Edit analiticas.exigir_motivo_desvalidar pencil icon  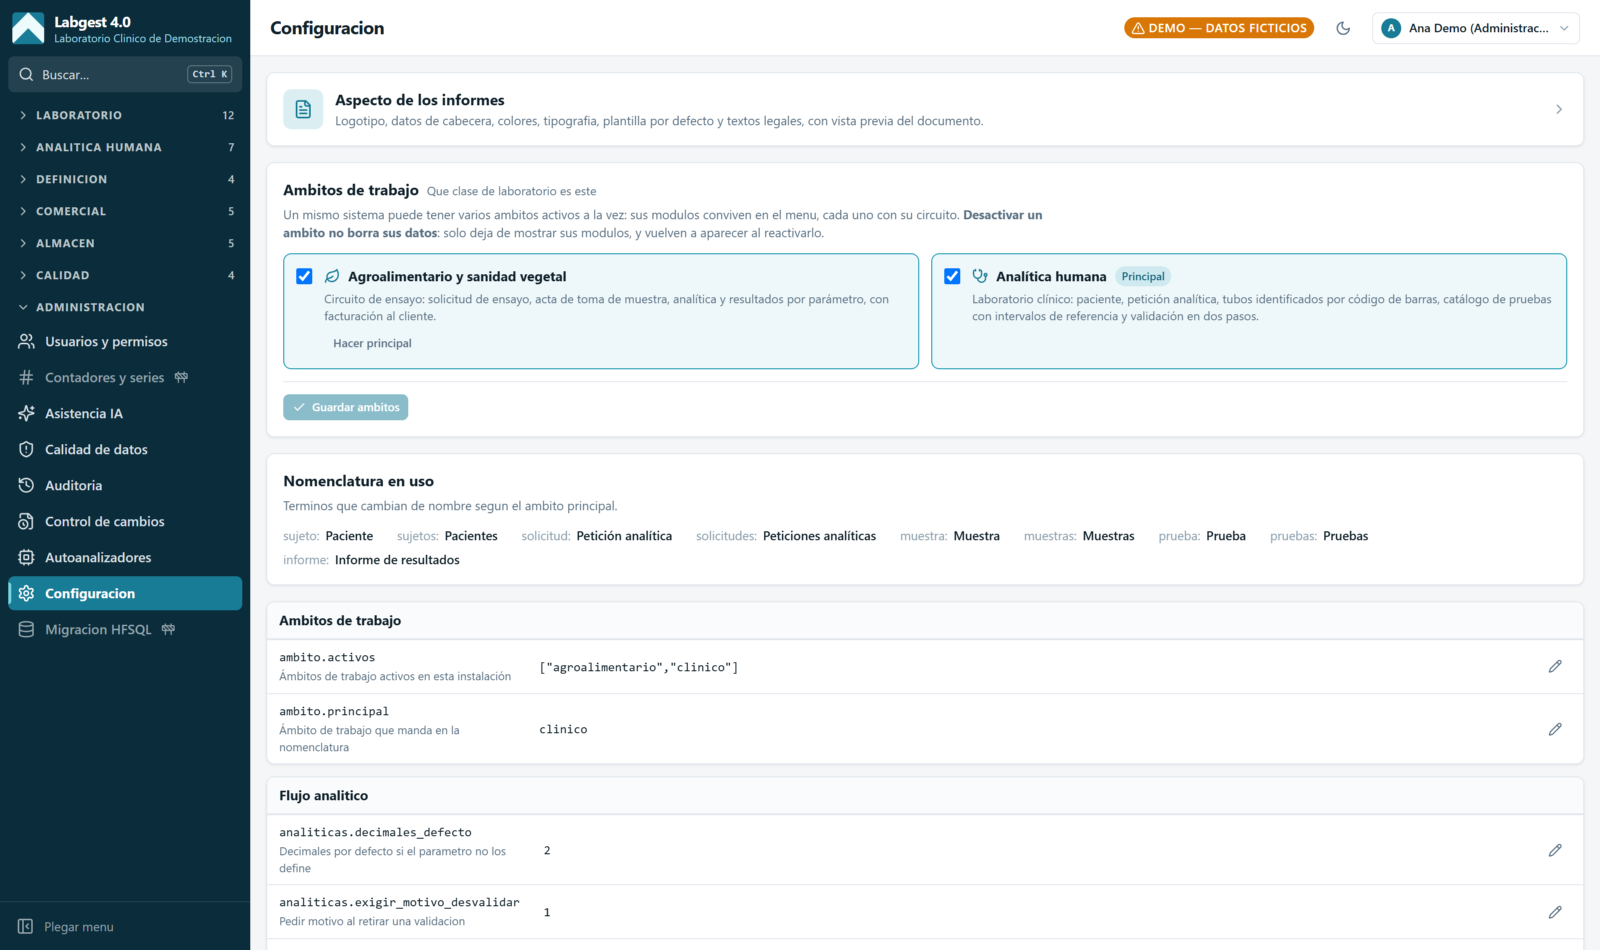pyautogui.click(x=1555, y=912)
